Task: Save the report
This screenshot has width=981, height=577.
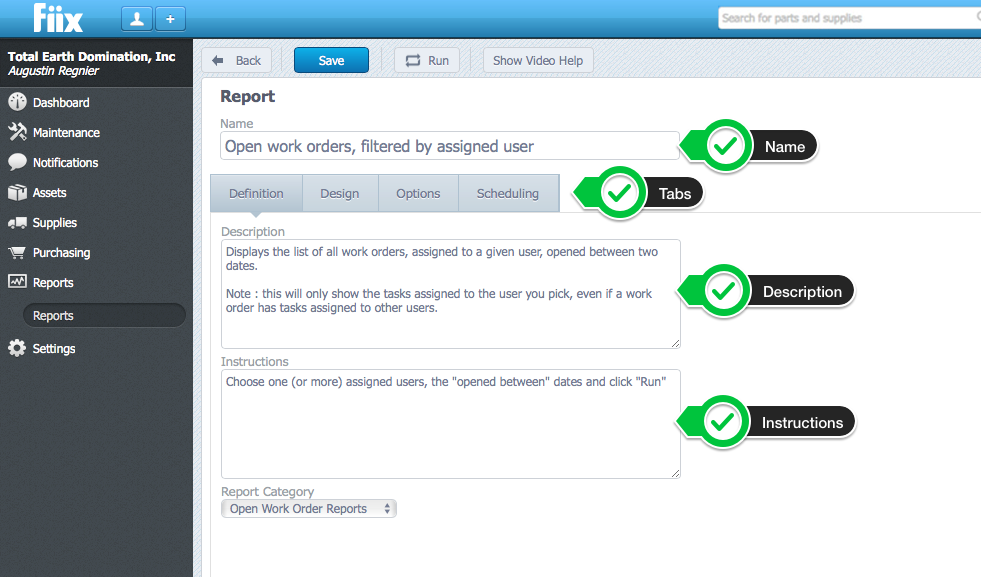Action: coord(331,60)
